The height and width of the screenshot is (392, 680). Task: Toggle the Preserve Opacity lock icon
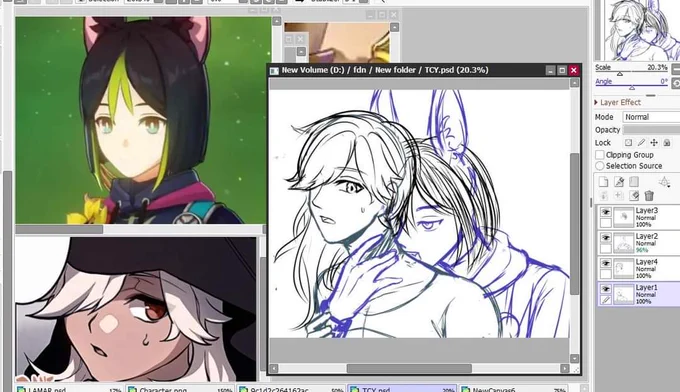(628, 142)
